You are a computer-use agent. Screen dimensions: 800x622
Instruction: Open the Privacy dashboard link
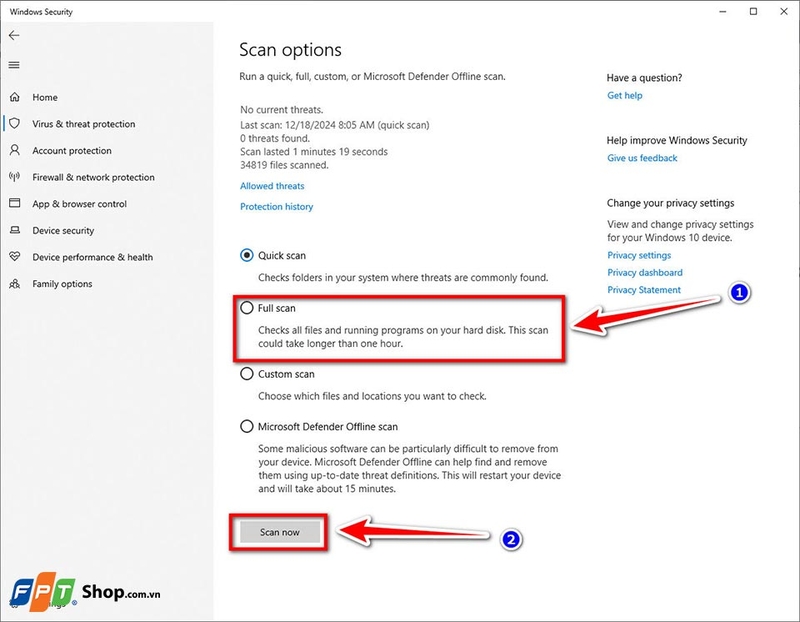click(x=645, y=273)
